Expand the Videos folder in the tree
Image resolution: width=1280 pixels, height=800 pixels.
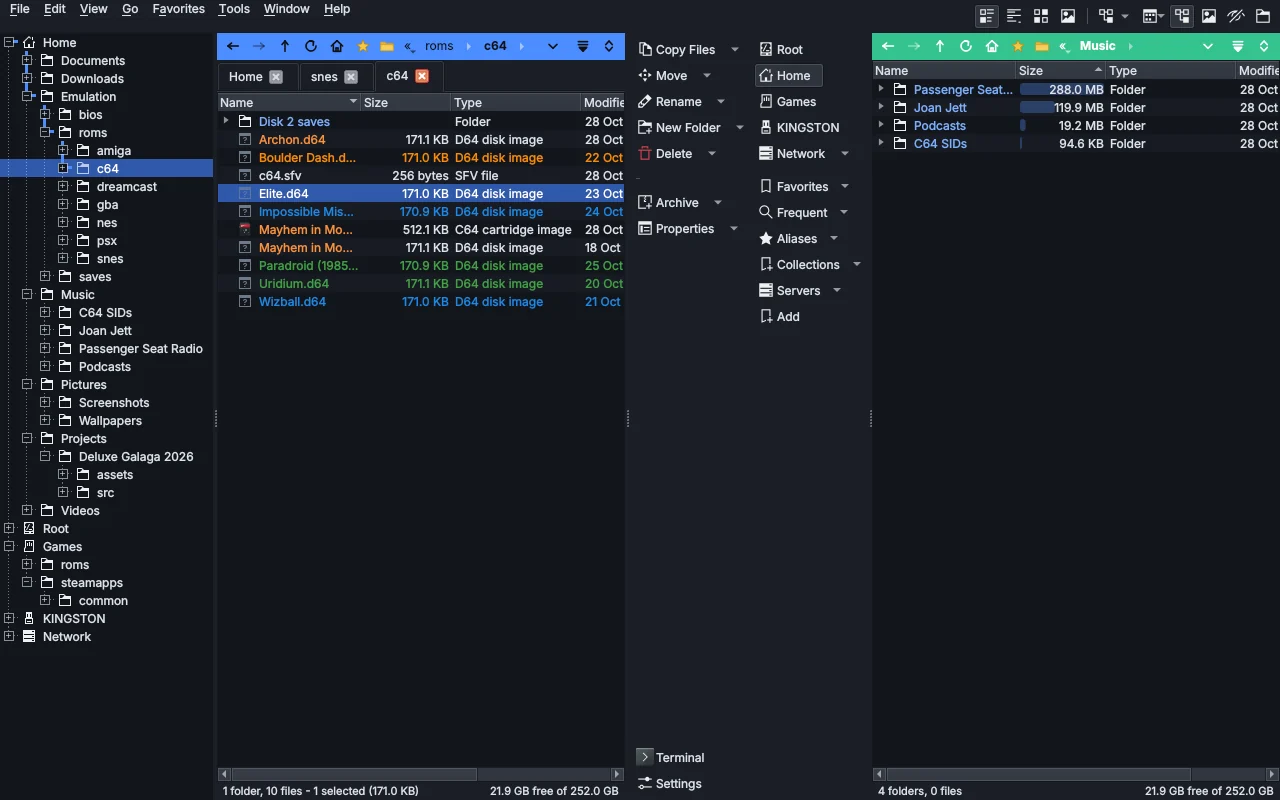tap(27, 511)
